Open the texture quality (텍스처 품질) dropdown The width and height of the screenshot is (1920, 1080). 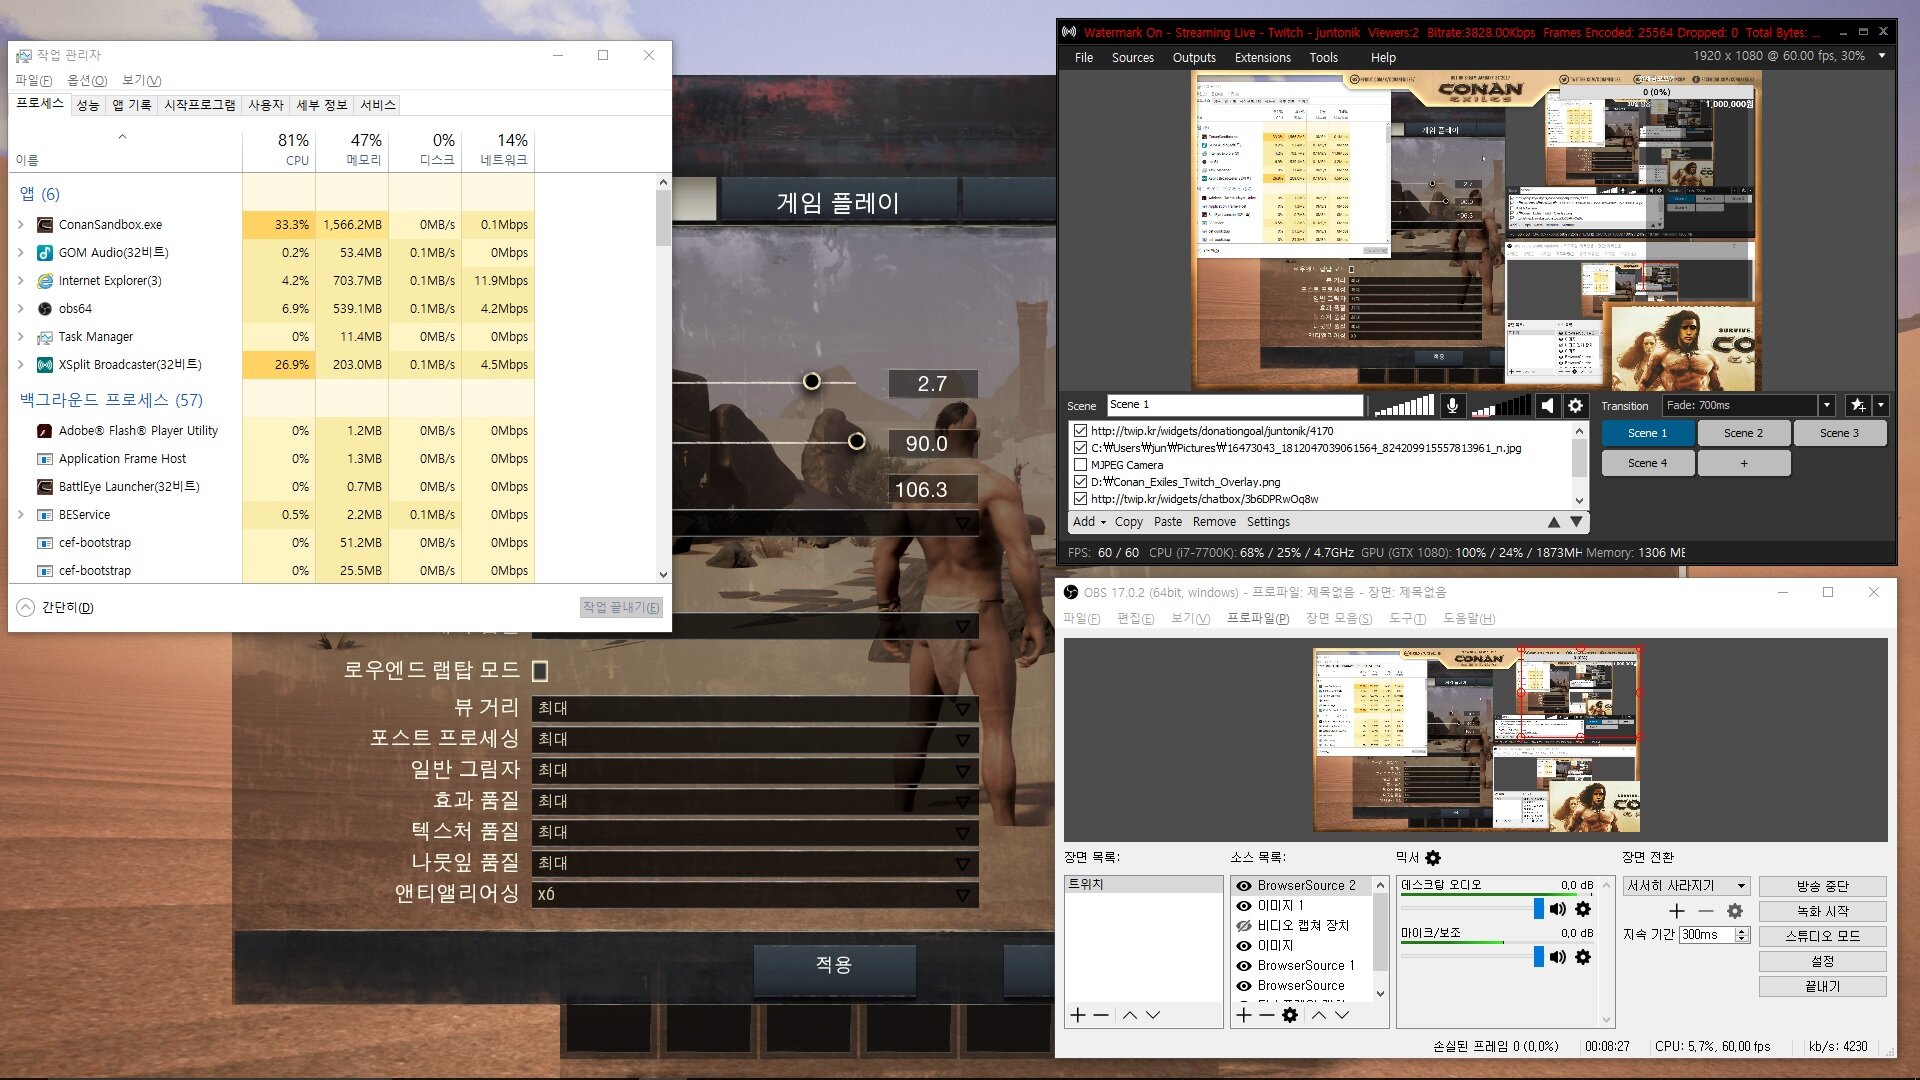(x=755, y=833)
